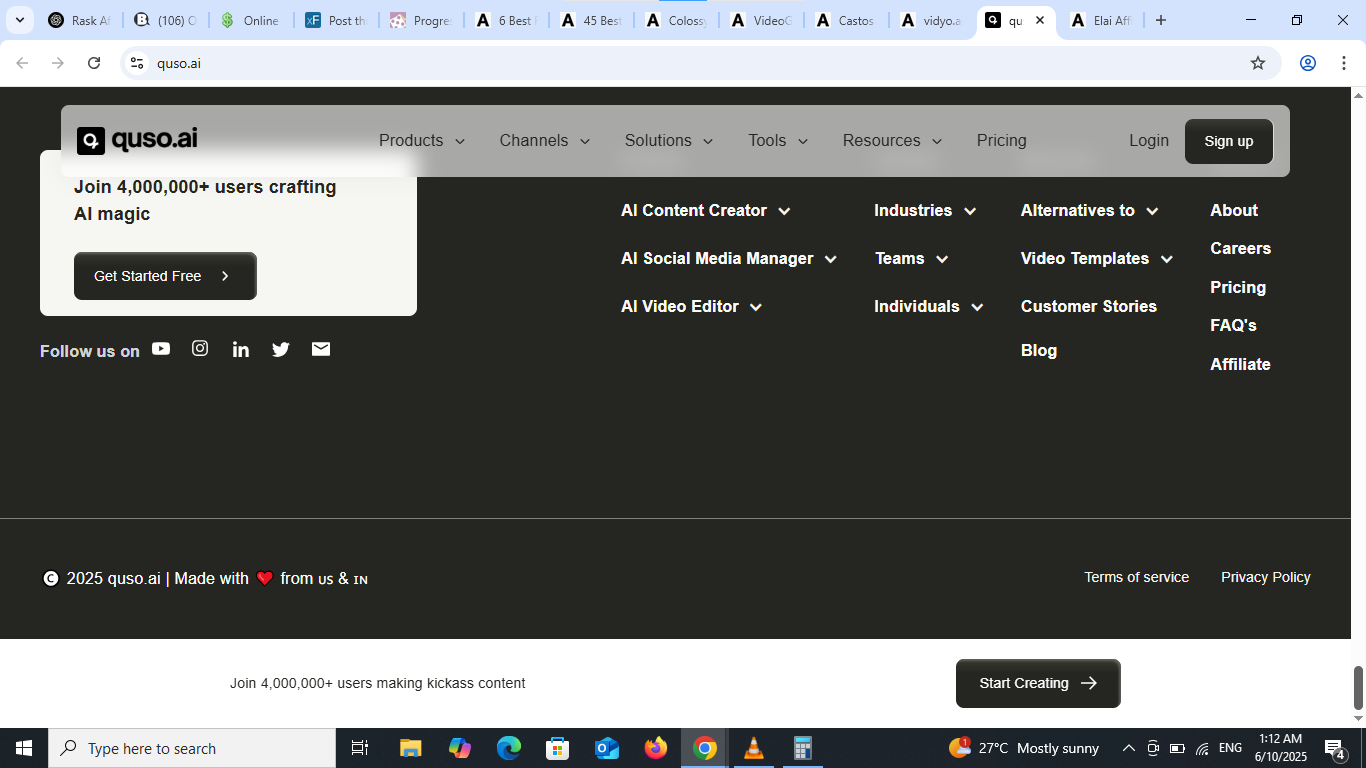
Task: Reload the page
Action: click(94, 63)
